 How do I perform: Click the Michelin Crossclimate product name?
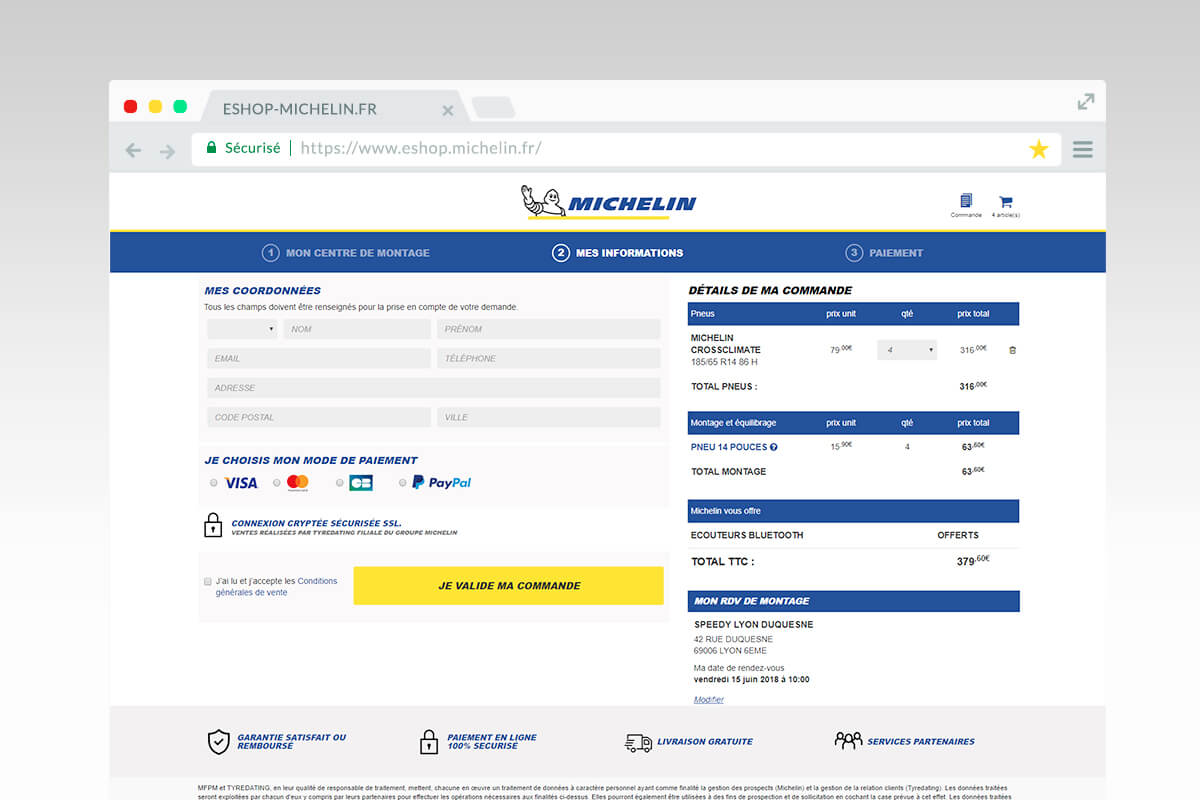tap(726, 344)
